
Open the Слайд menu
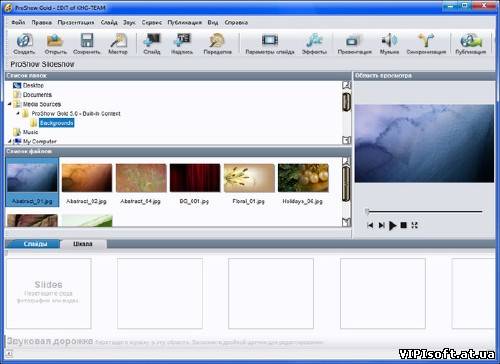click(x=109, y=22)
